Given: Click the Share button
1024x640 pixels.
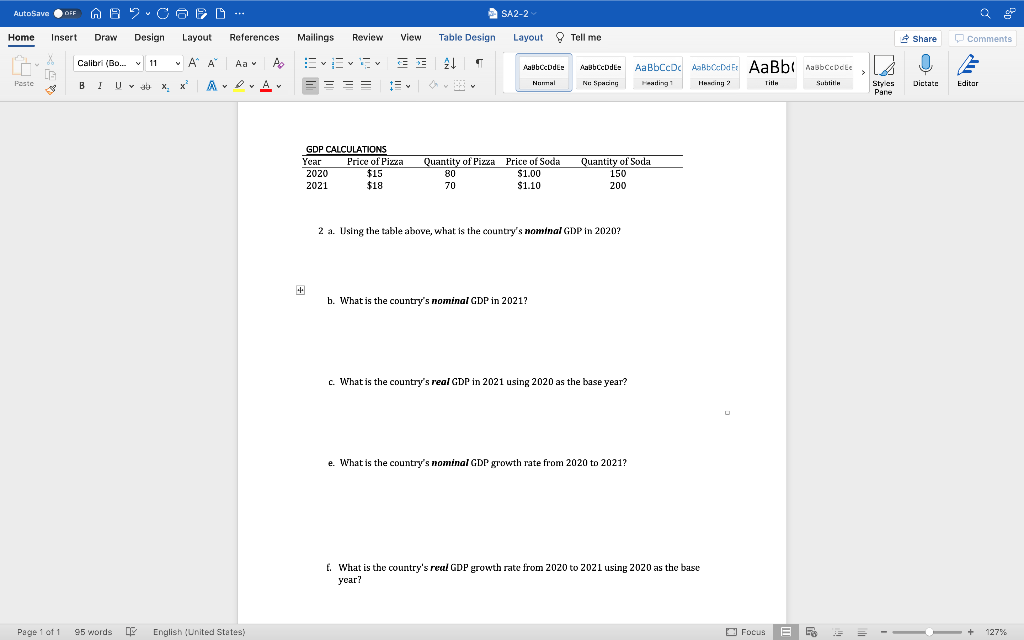Looking at the screenshot, I should 918,39.
